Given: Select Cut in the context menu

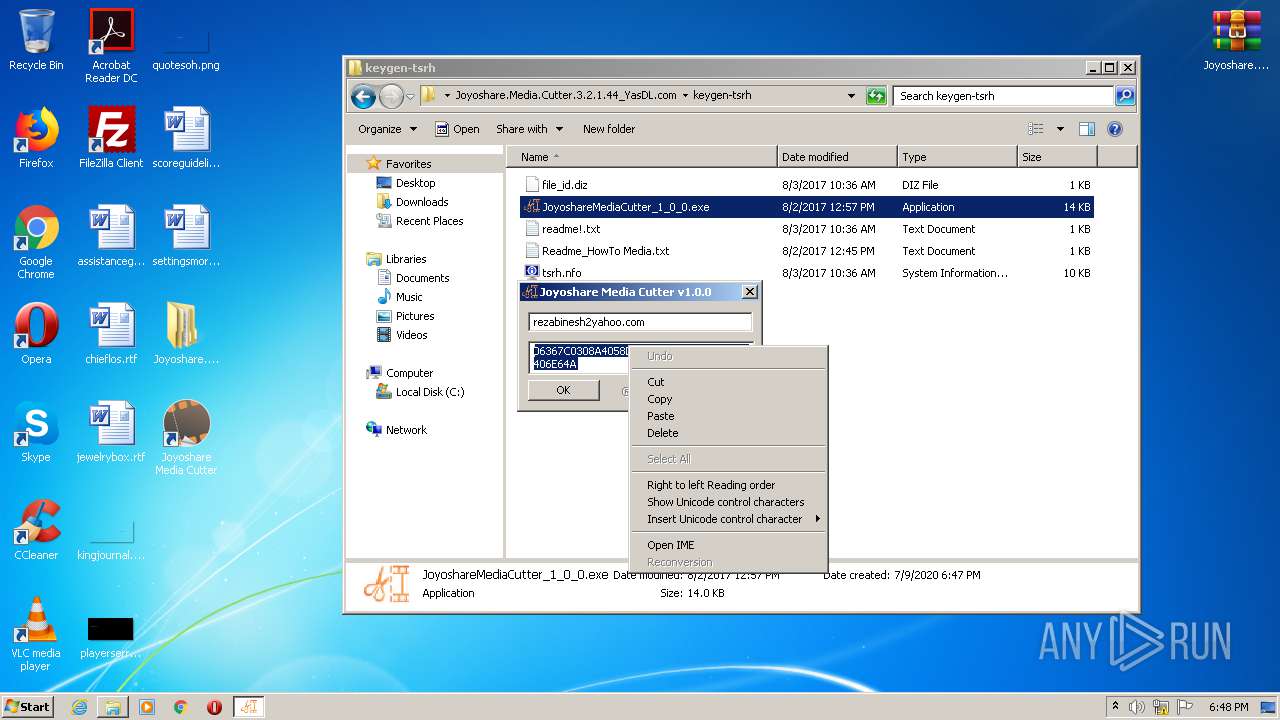Looking at the screenshot, I should point(729,382).
